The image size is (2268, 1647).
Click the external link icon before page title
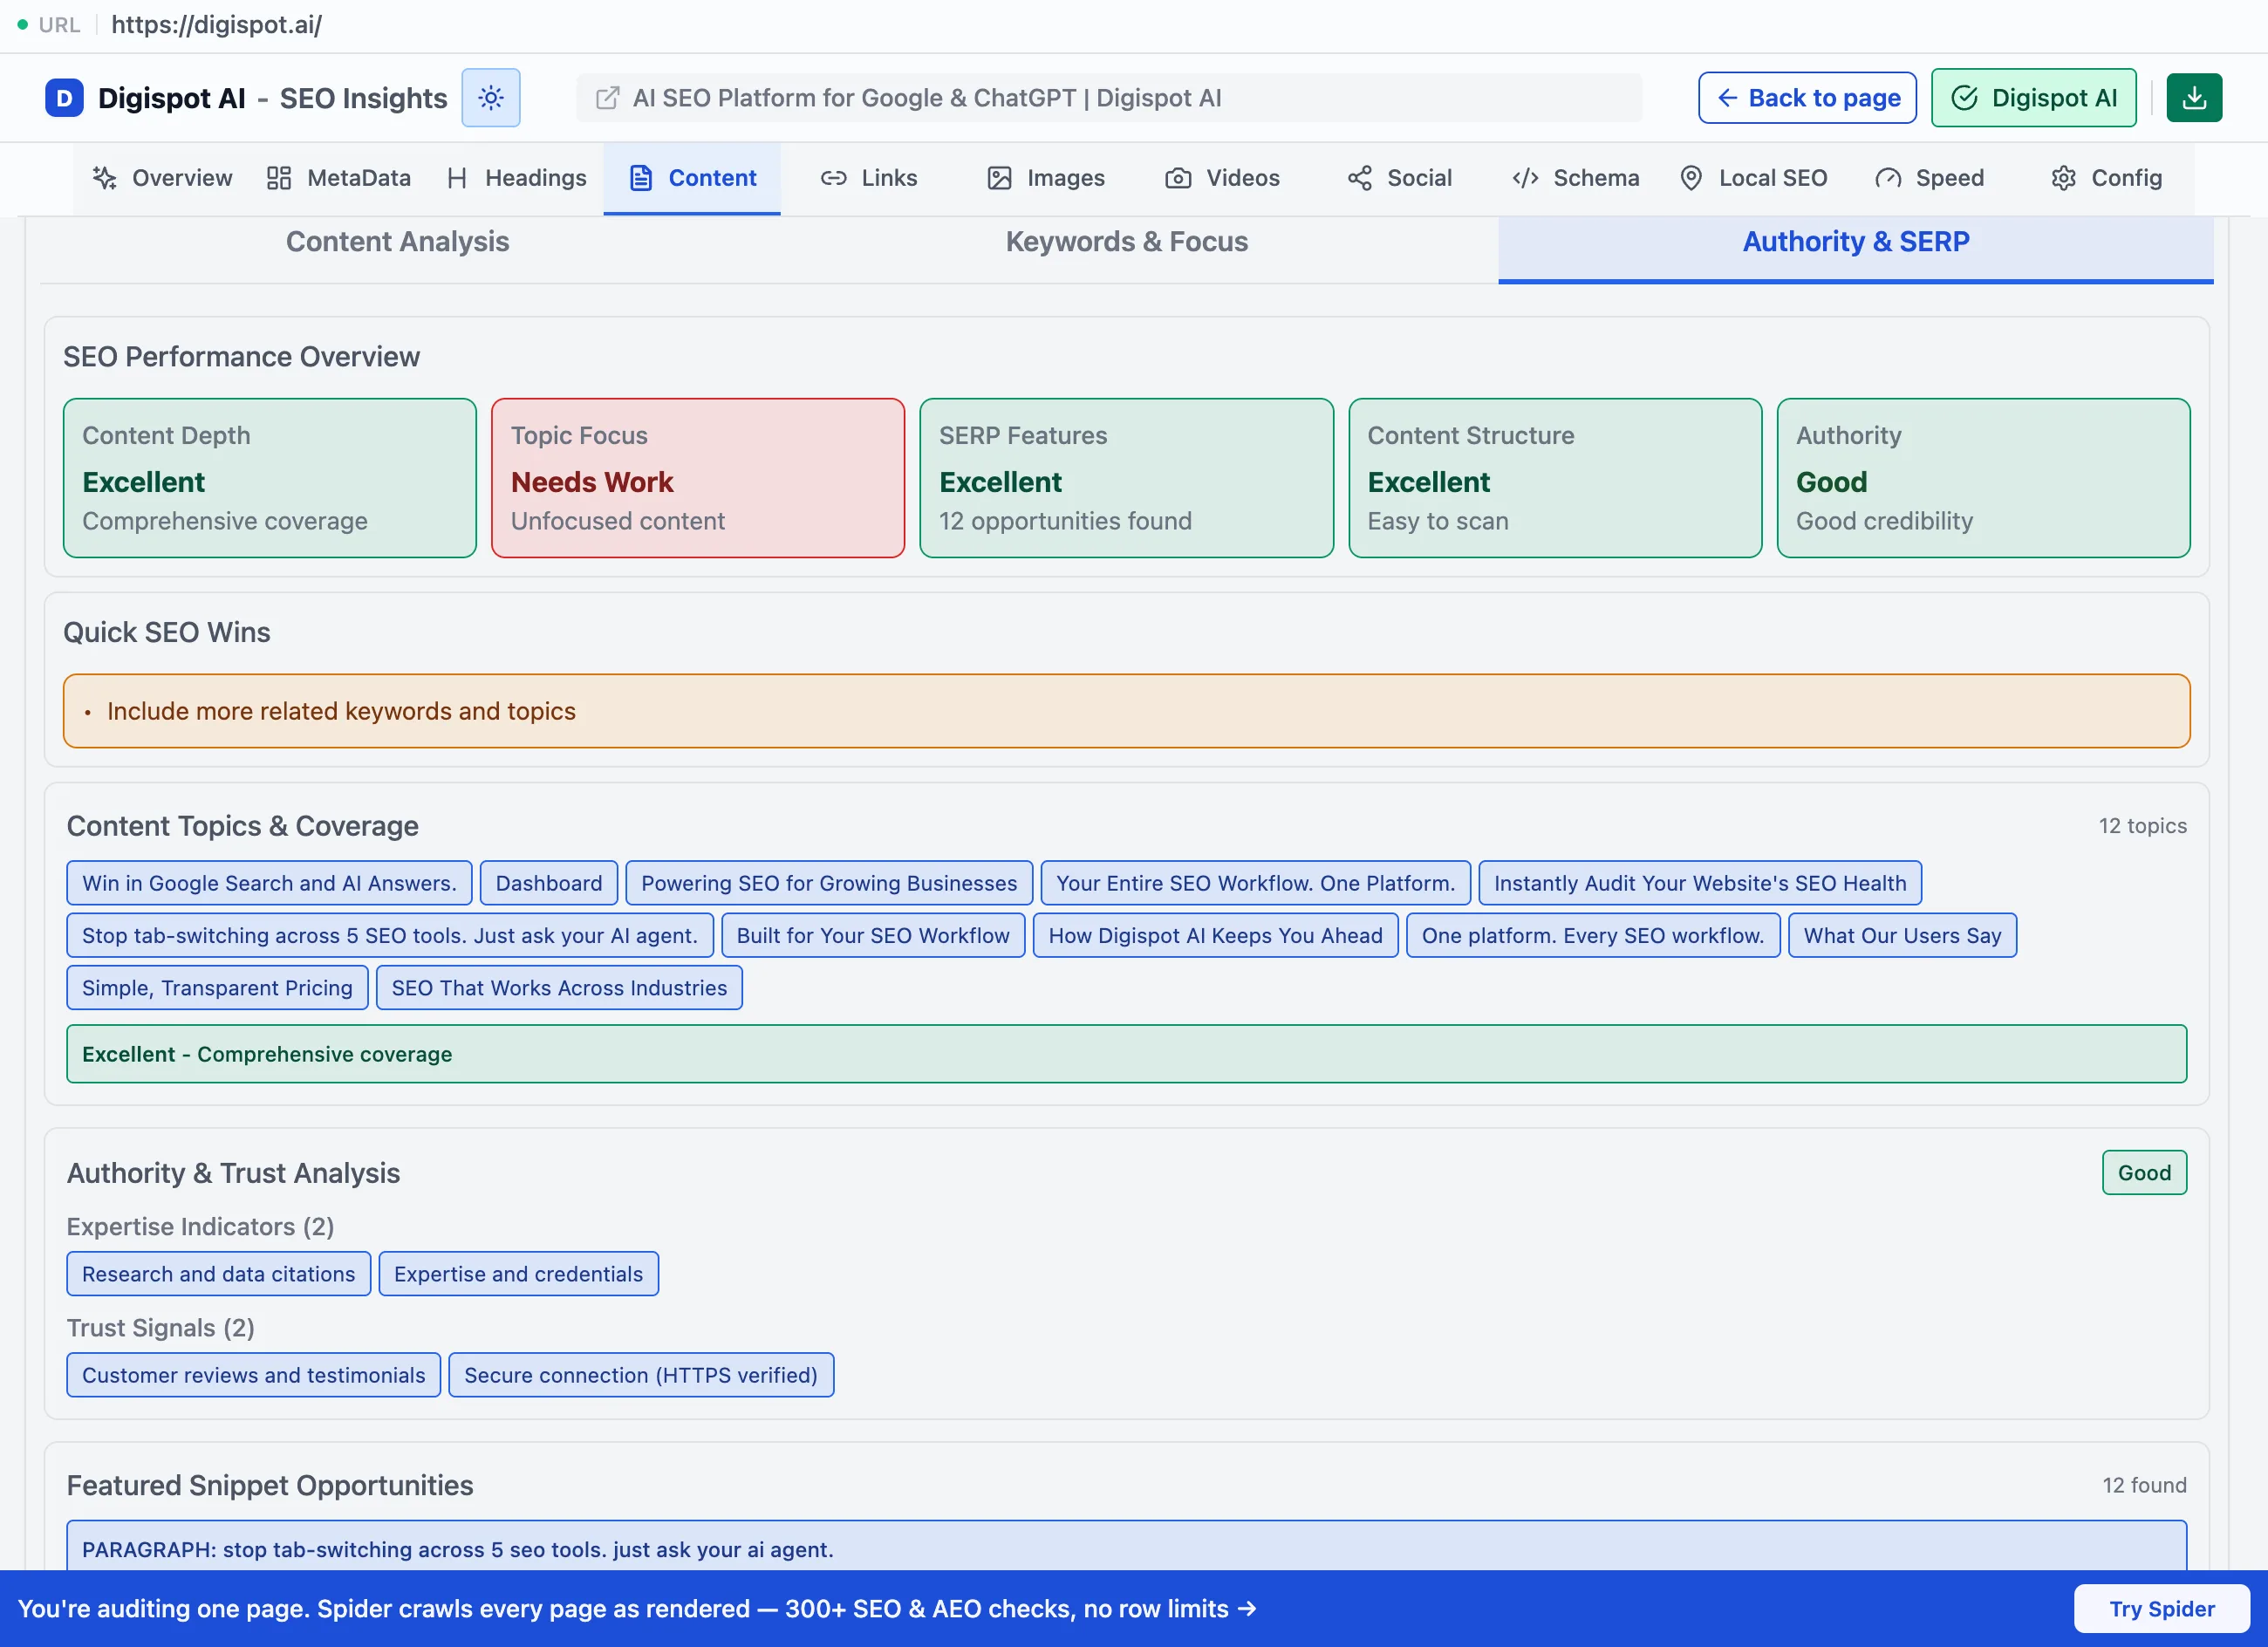(x=607, y=98)
